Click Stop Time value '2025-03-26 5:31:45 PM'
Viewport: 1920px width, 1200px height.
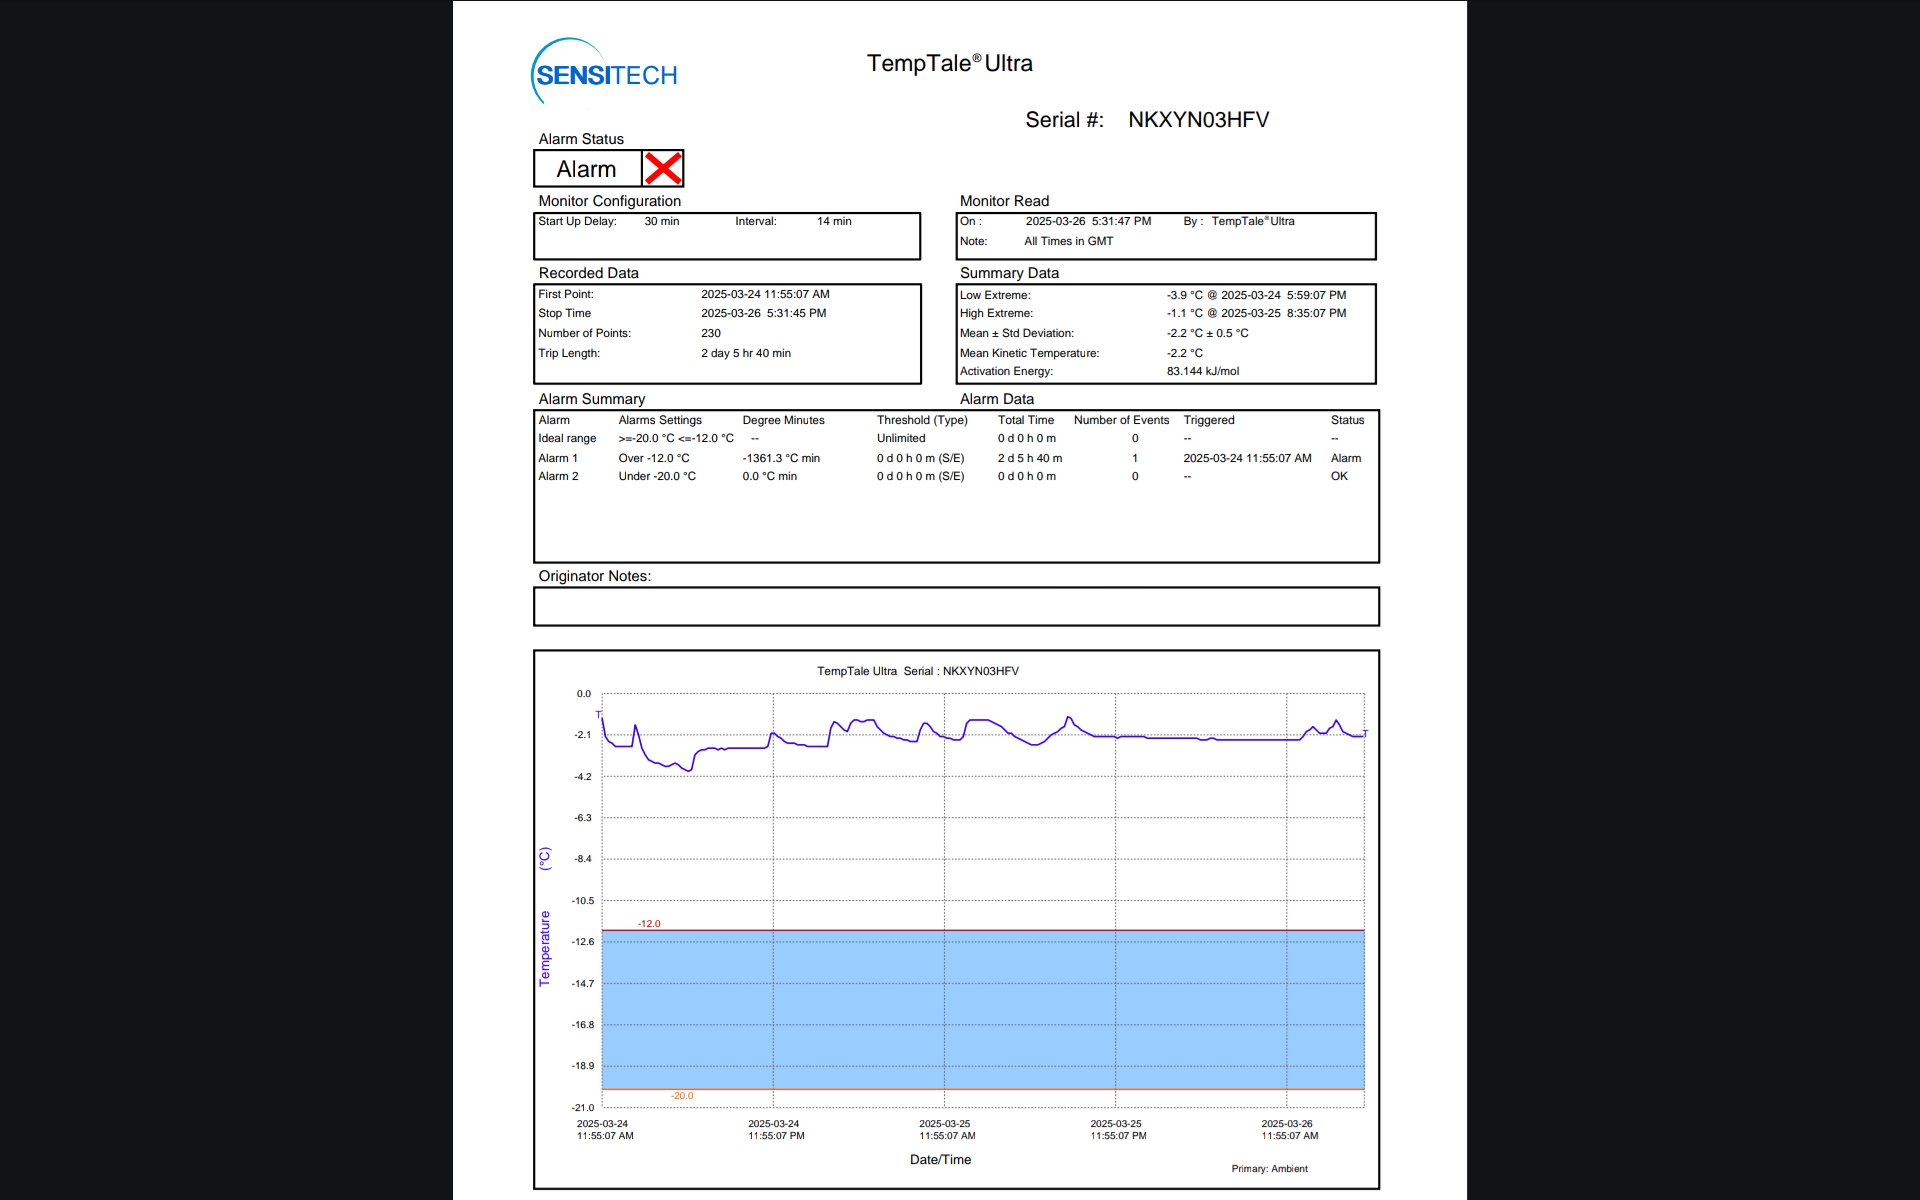[x=763, y=313]
